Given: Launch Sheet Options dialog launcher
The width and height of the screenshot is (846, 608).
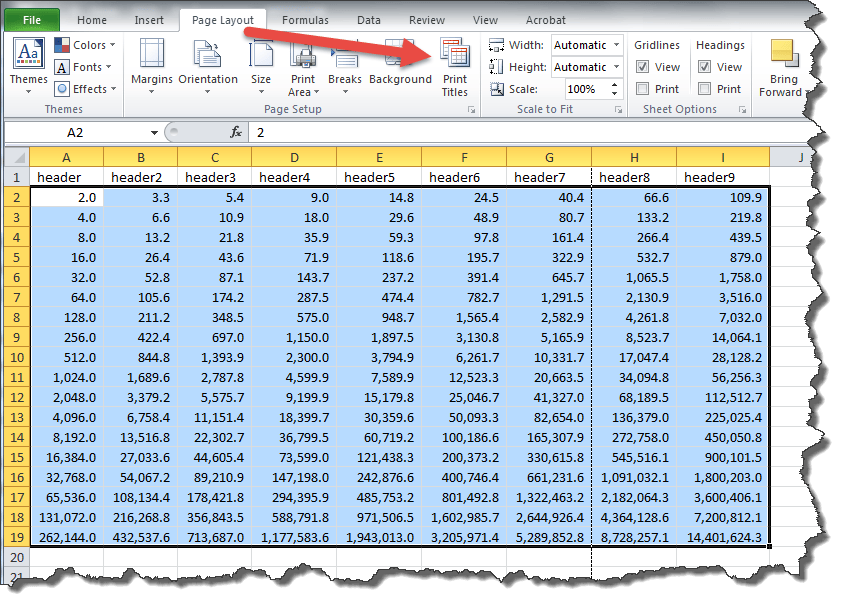Looking at the screenshot, I should pyautogui.click(x=742, y=110).
